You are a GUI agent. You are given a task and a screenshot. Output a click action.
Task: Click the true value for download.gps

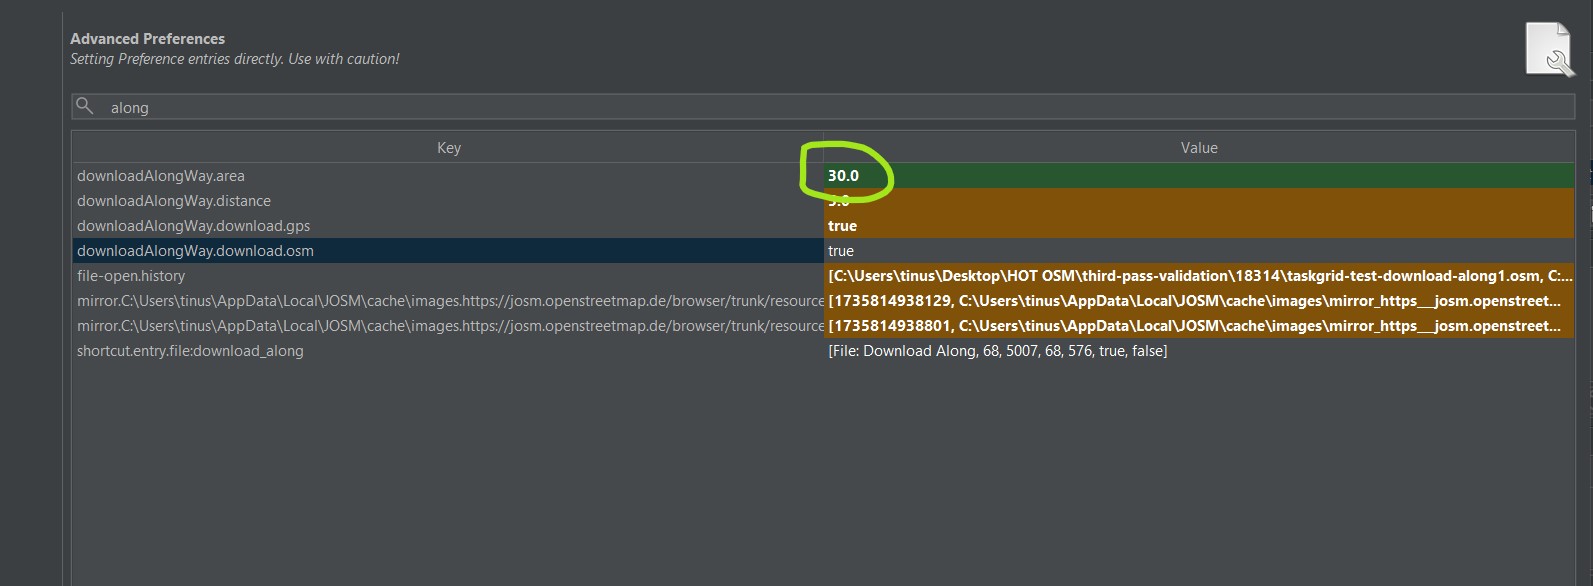[1199, 226]
